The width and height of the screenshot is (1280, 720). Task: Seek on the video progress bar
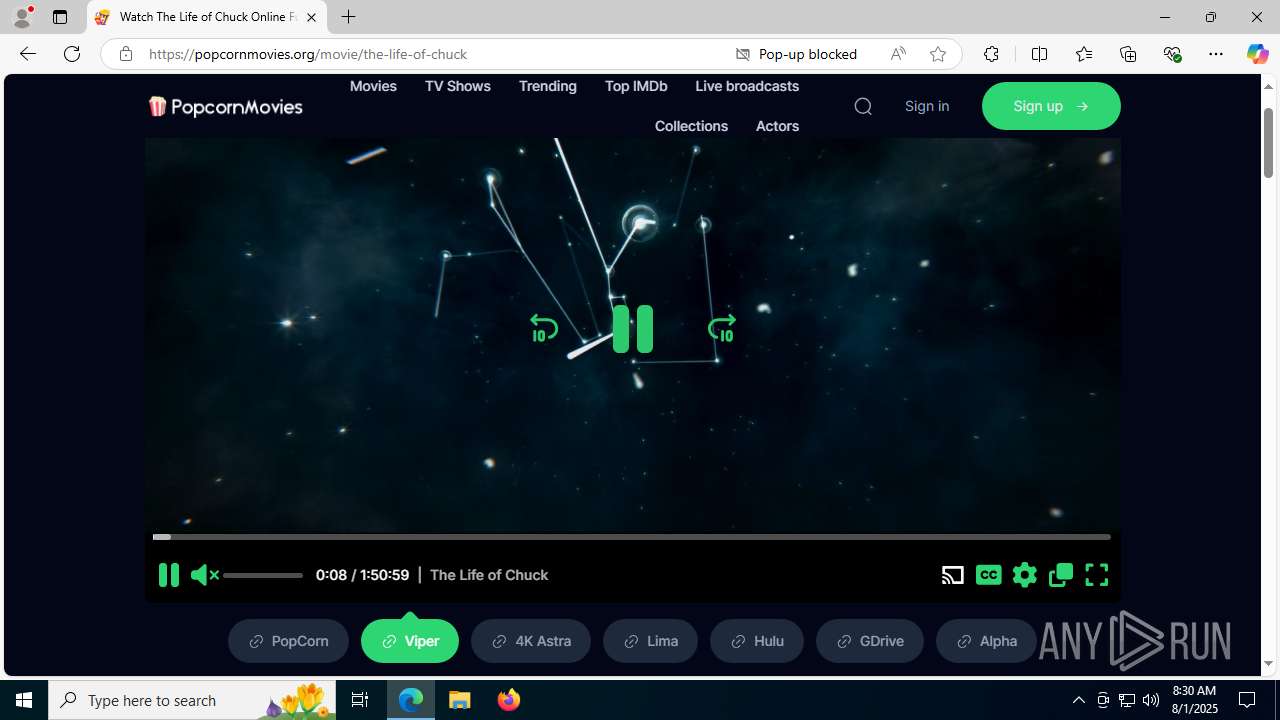click(631, 537)
